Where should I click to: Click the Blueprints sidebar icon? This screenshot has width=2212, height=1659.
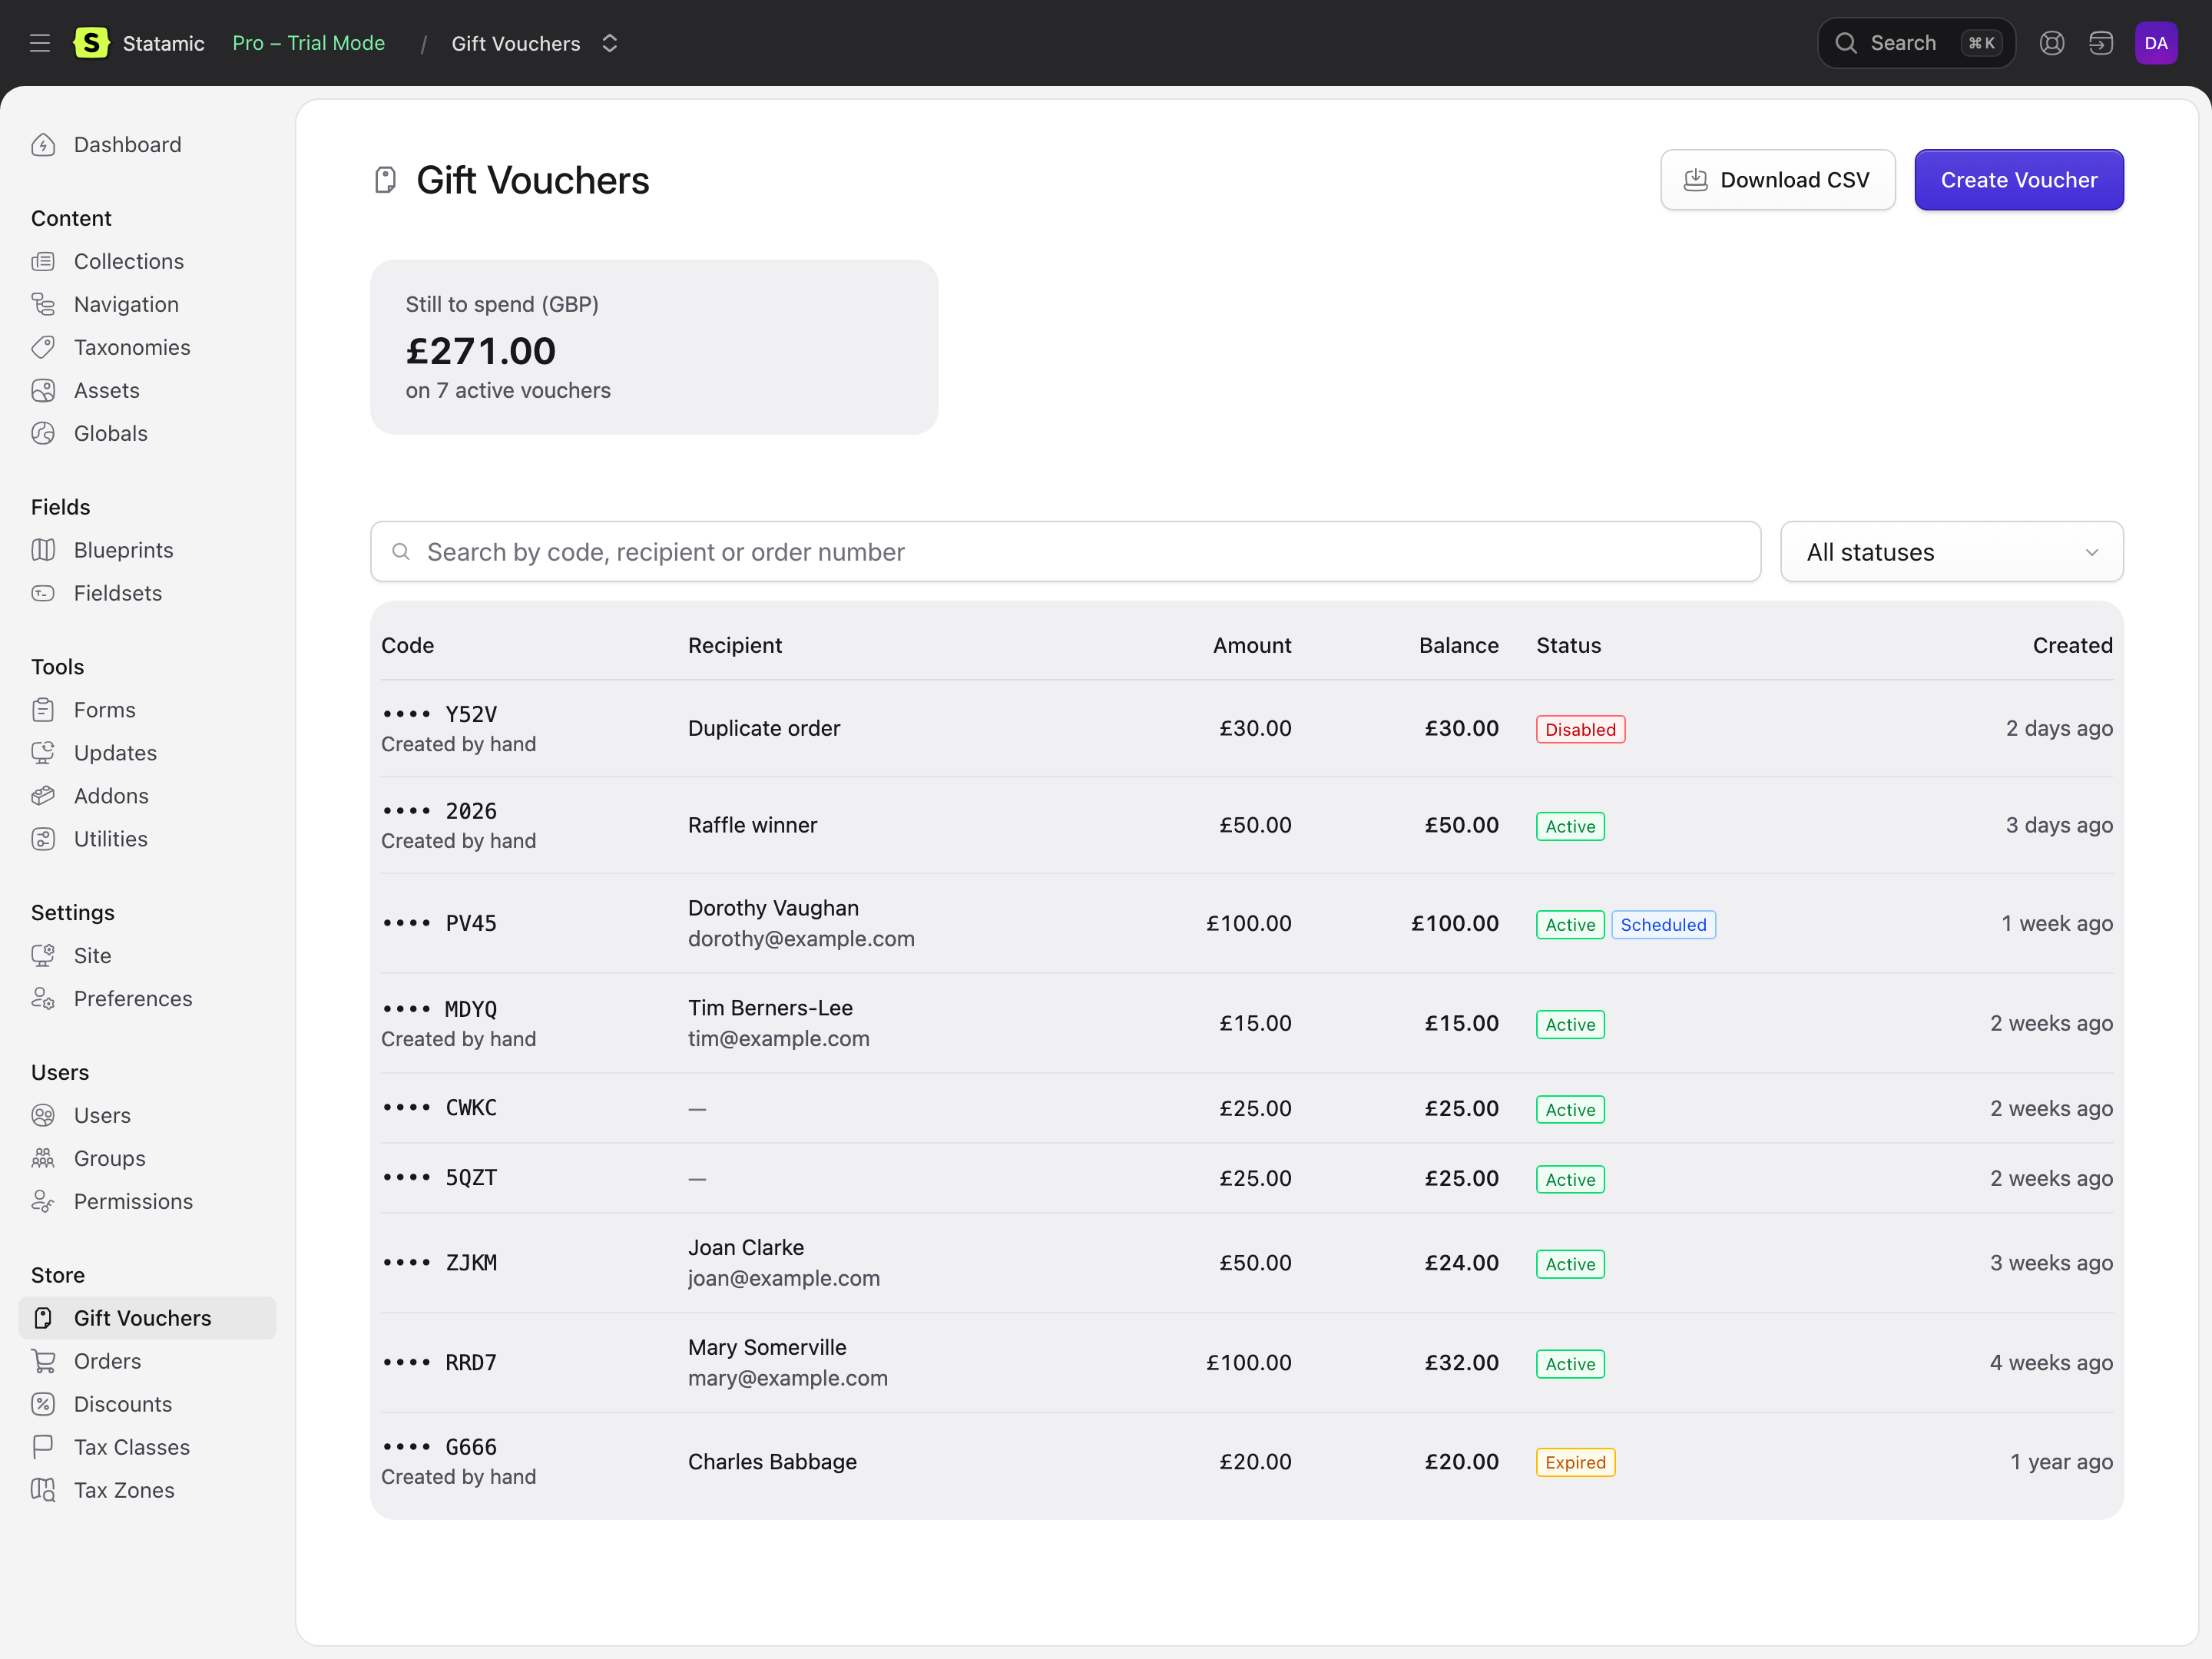click(x=43, y=550)
